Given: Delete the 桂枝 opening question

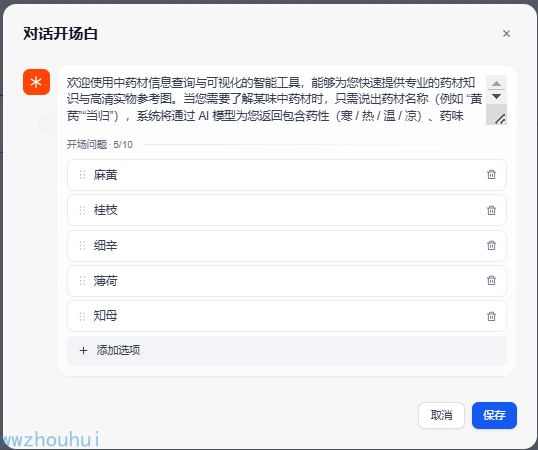Looking at the screenshot, I should [x=491, y=210].
